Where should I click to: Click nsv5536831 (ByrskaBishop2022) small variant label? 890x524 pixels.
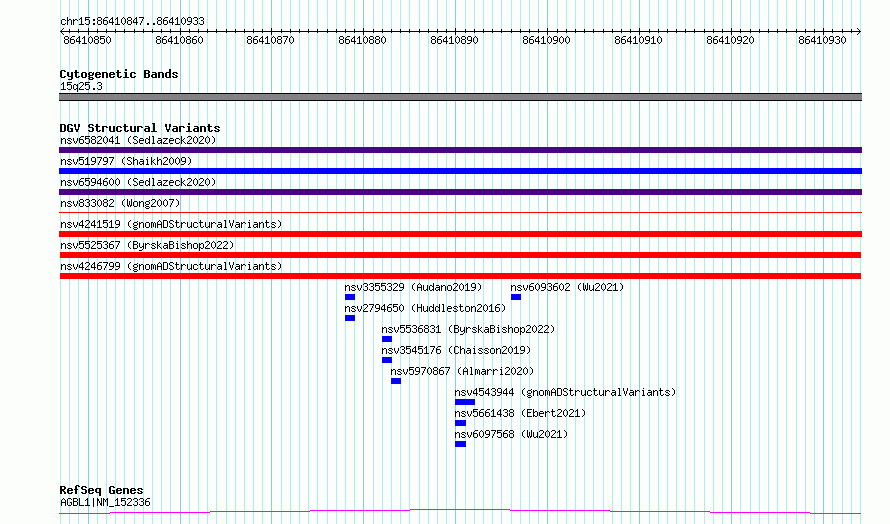coord(468,329)
